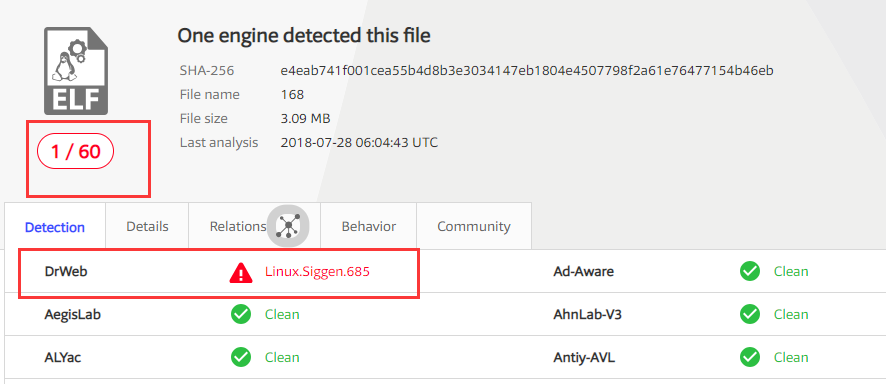This screenshot has height=384, width=886.
Task: Click the green checkmark for AegisLab
Action: pyautogui.click(x=241, y=315)
